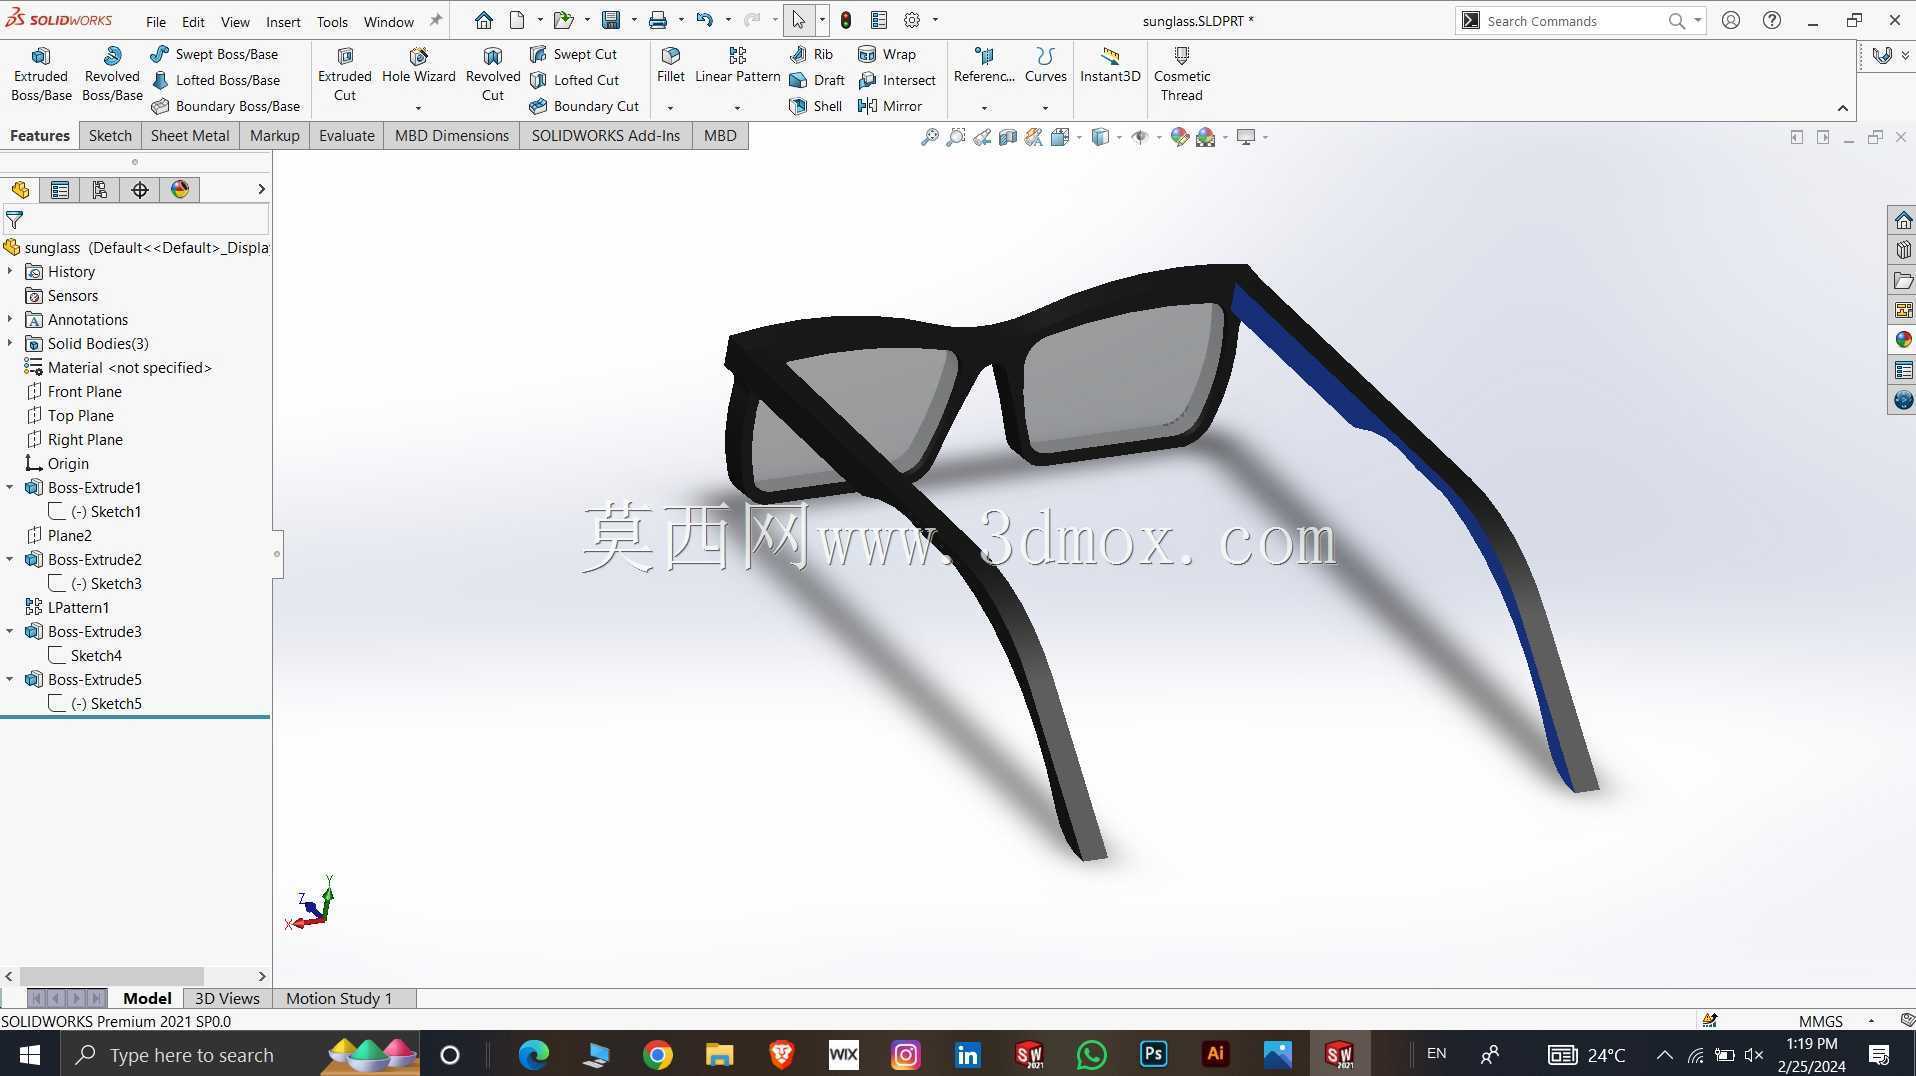This screenshot has height=1076, width=1916.
Task: Select Boundary Boss/Base feature
Action: click(x=225, y=106)
